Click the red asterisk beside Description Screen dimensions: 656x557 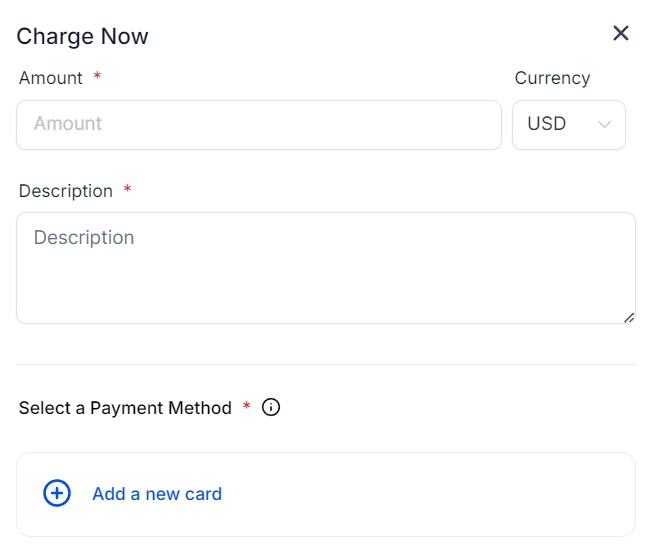127,190
